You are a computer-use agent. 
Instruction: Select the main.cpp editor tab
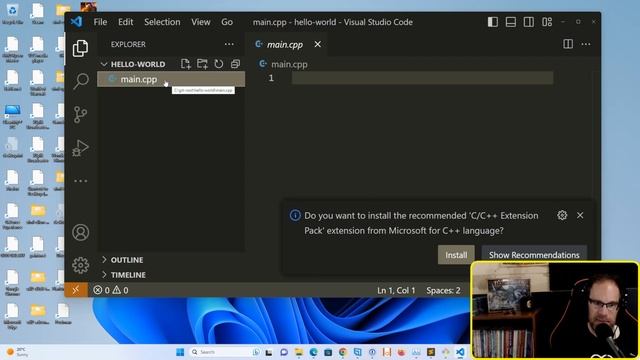(x=285, y=44)
